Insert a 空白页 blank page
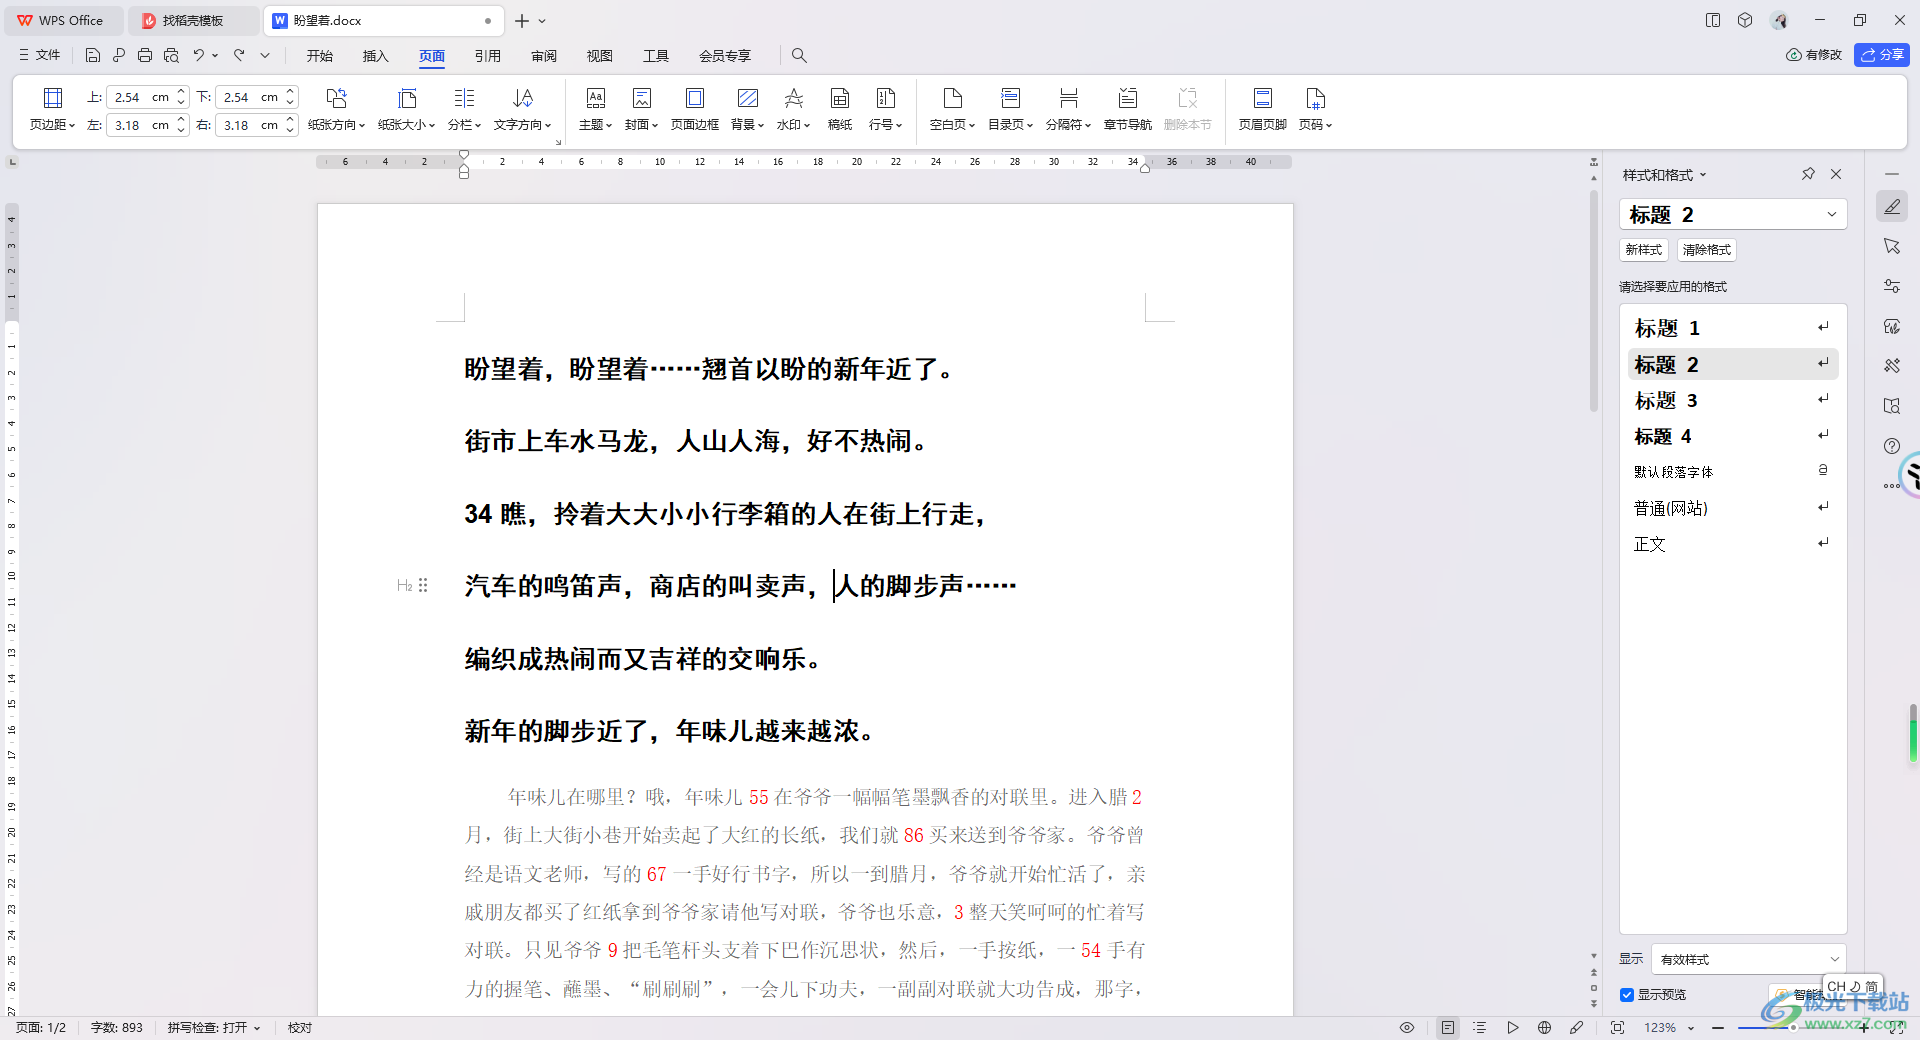 tap(952, 109)
